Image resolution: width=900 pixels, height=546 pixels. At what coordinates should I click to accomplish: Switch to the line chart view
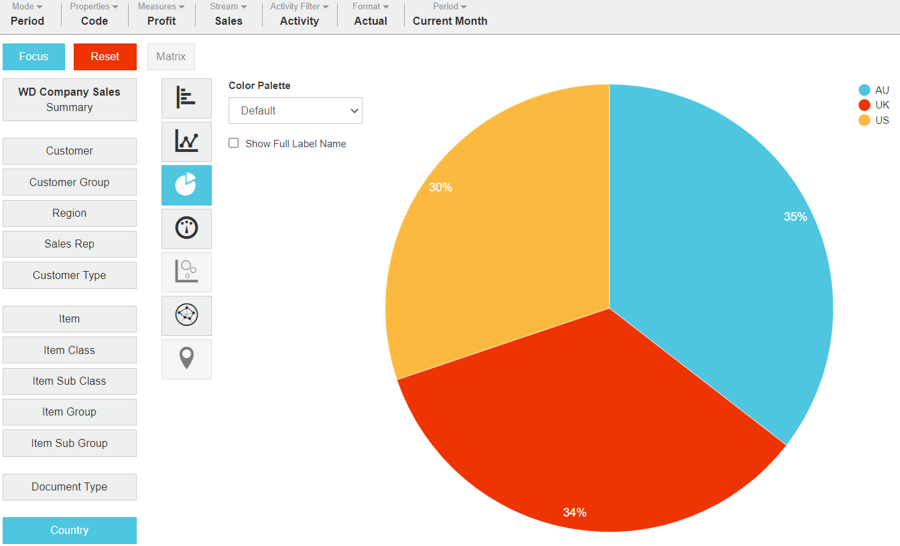[x=186, y=141]
